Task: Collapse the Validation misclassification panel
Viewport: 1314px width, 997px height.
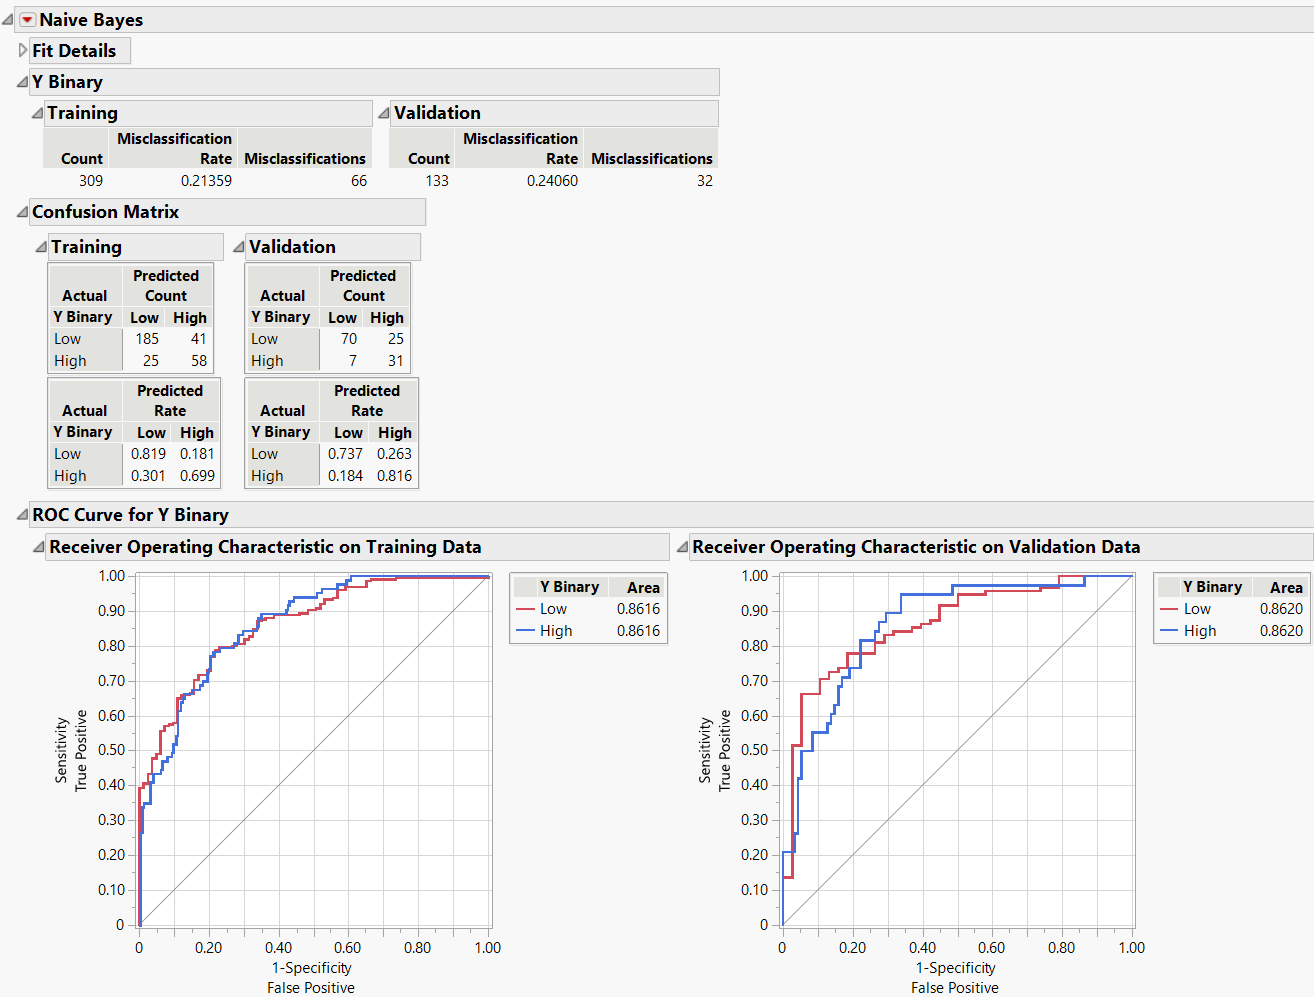Action: (385, 112)
